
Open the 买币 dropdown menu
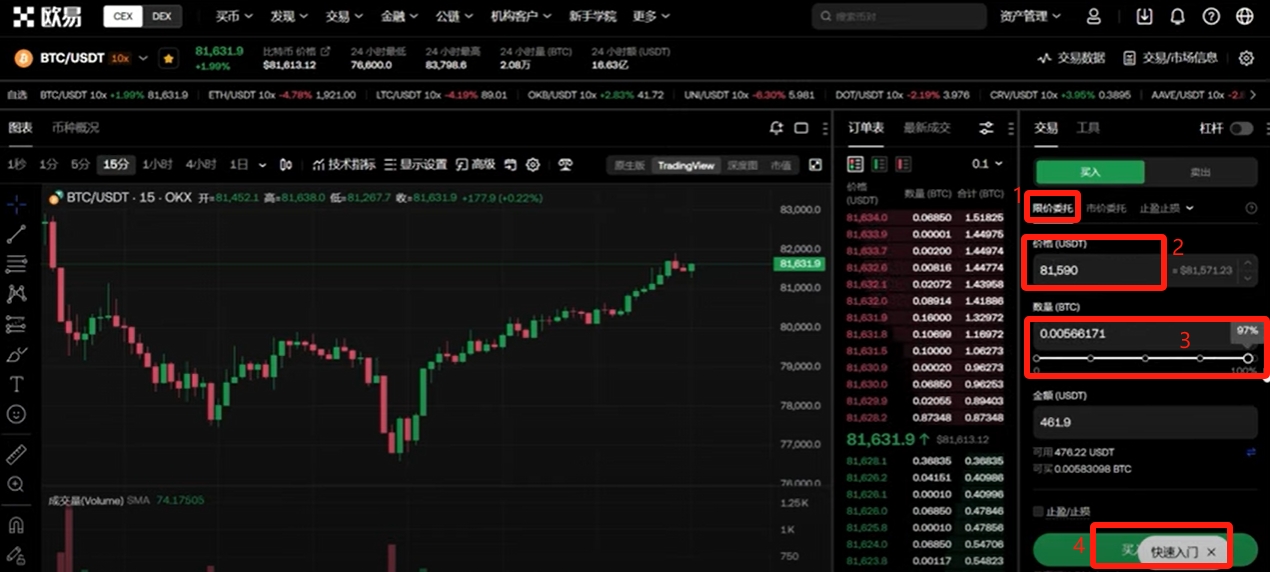click(x=234, y=17)
